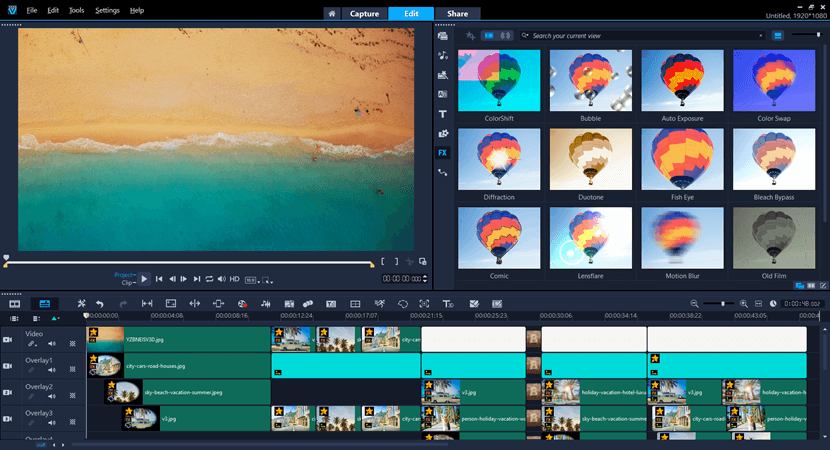Open the Settings menu

coord(106,10)
